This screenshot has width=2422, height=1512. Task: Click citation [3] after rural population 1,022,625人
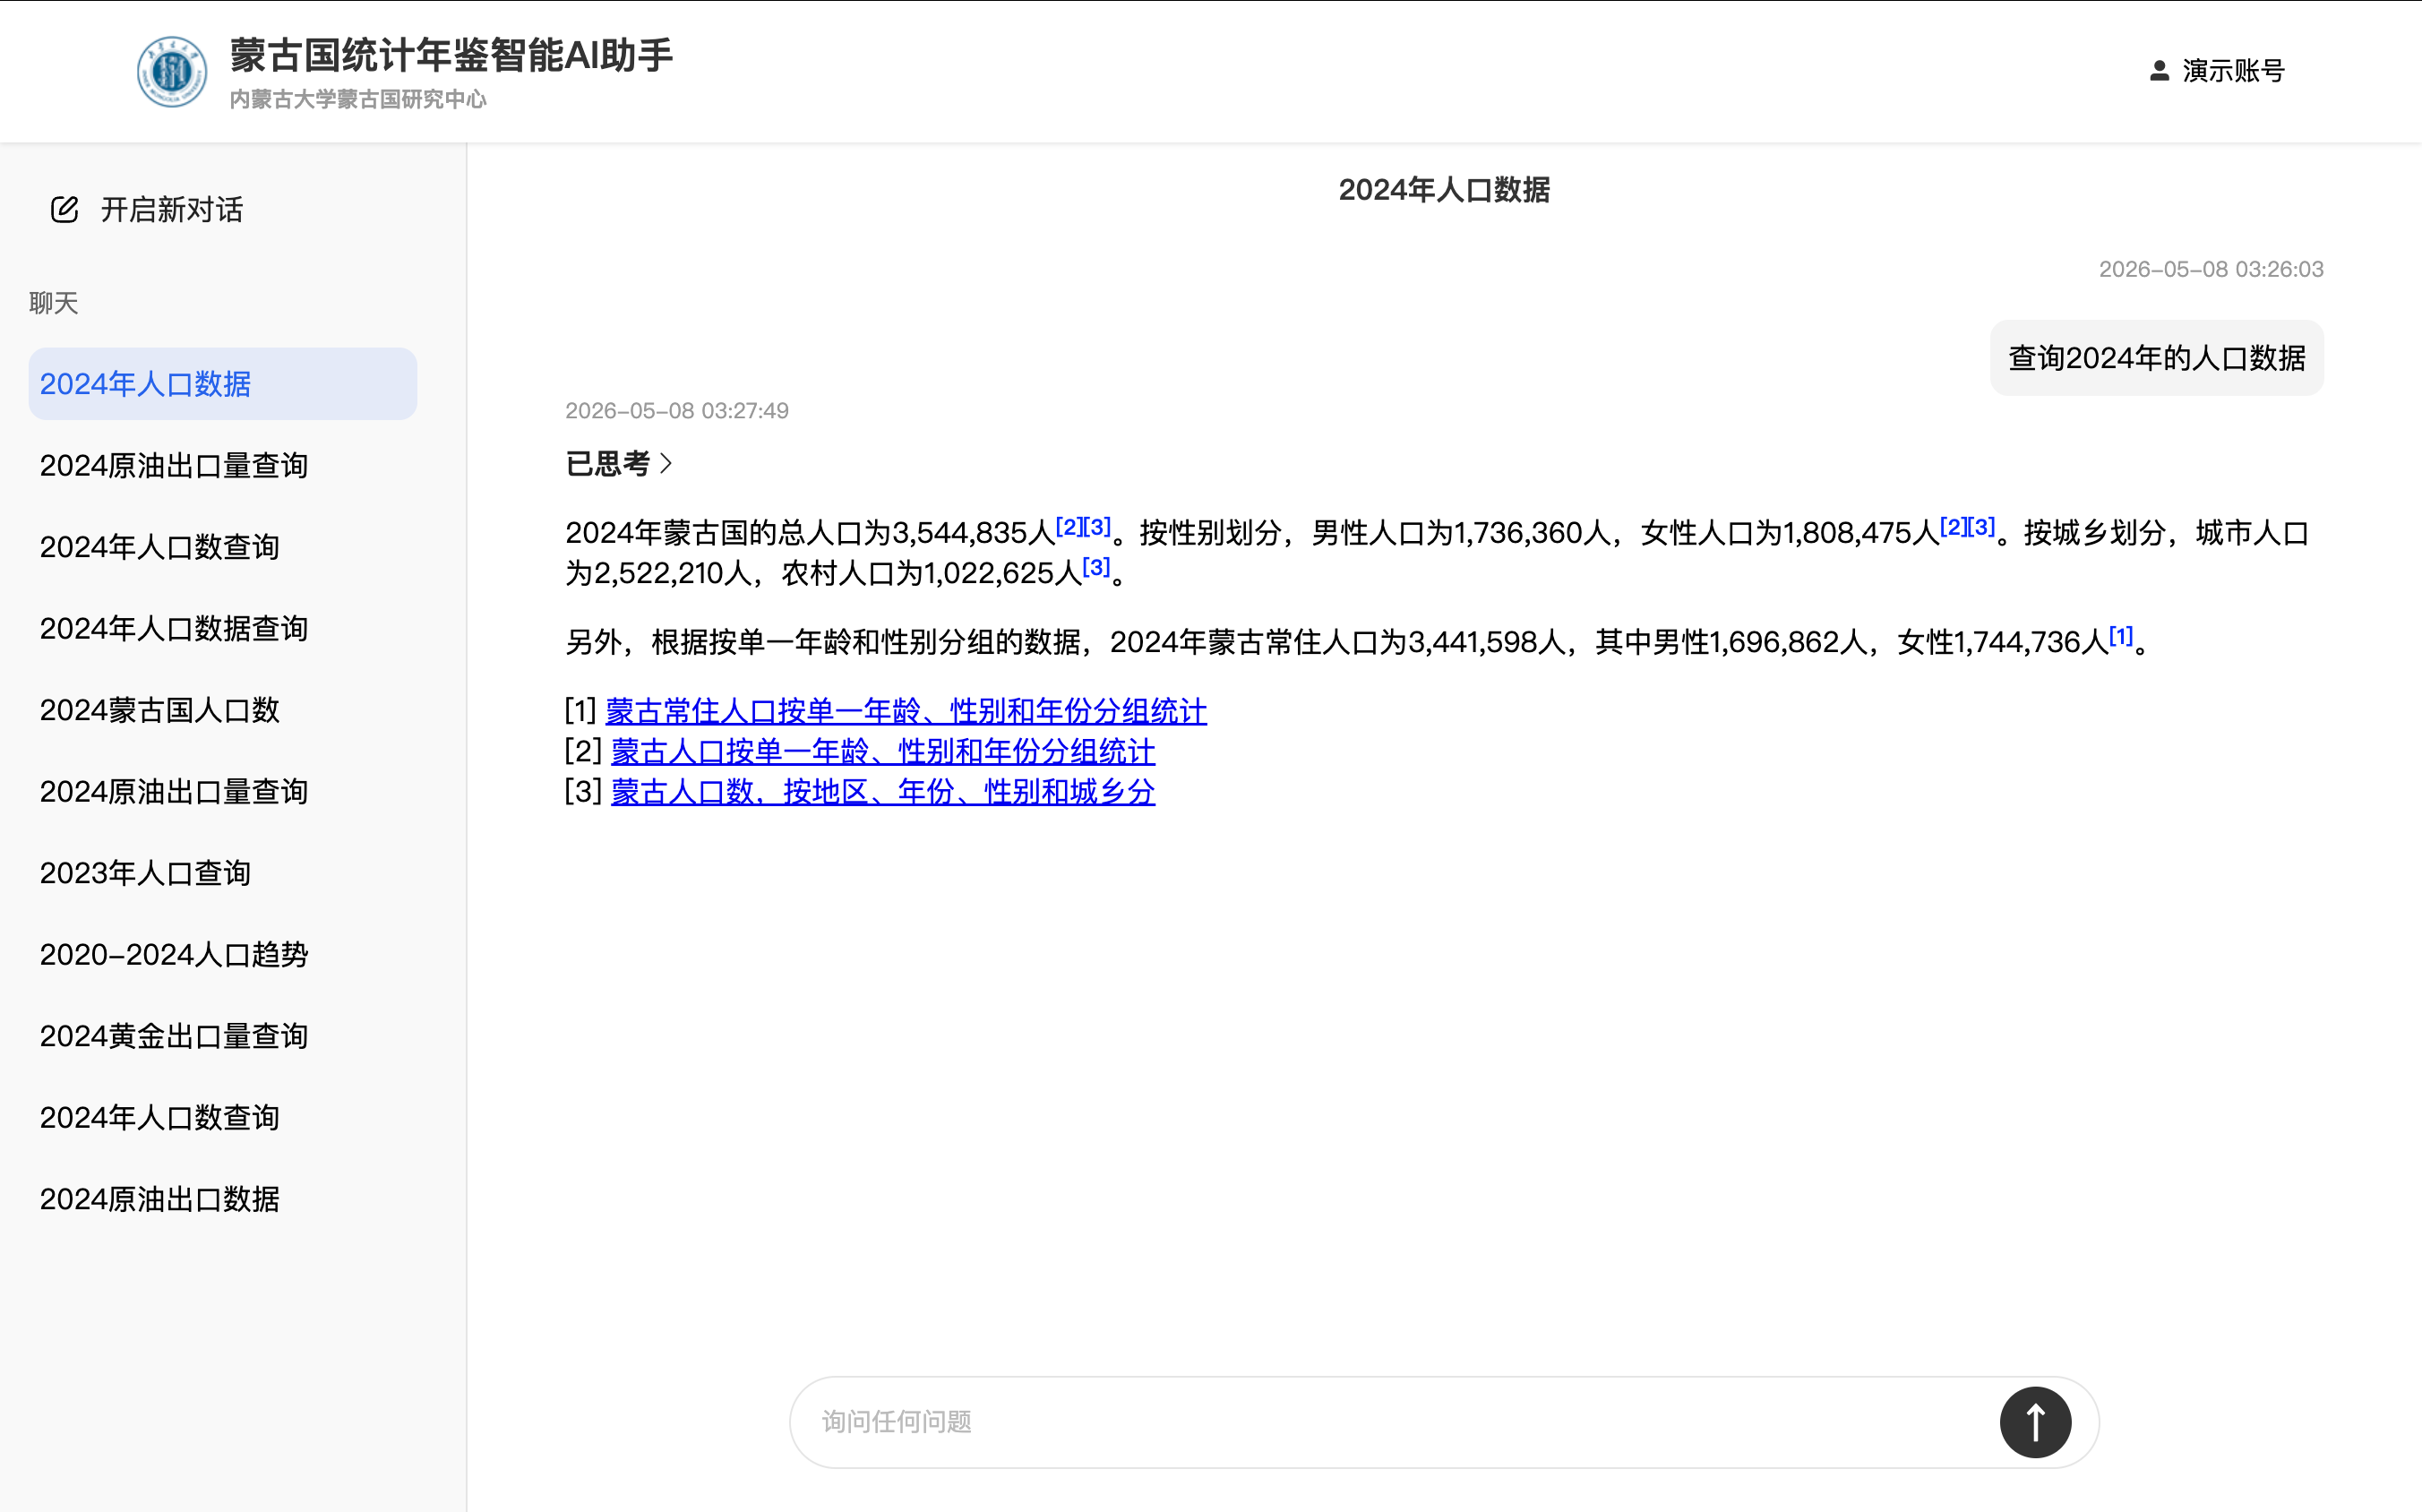pyautogui.click(x=1096, y=567)
